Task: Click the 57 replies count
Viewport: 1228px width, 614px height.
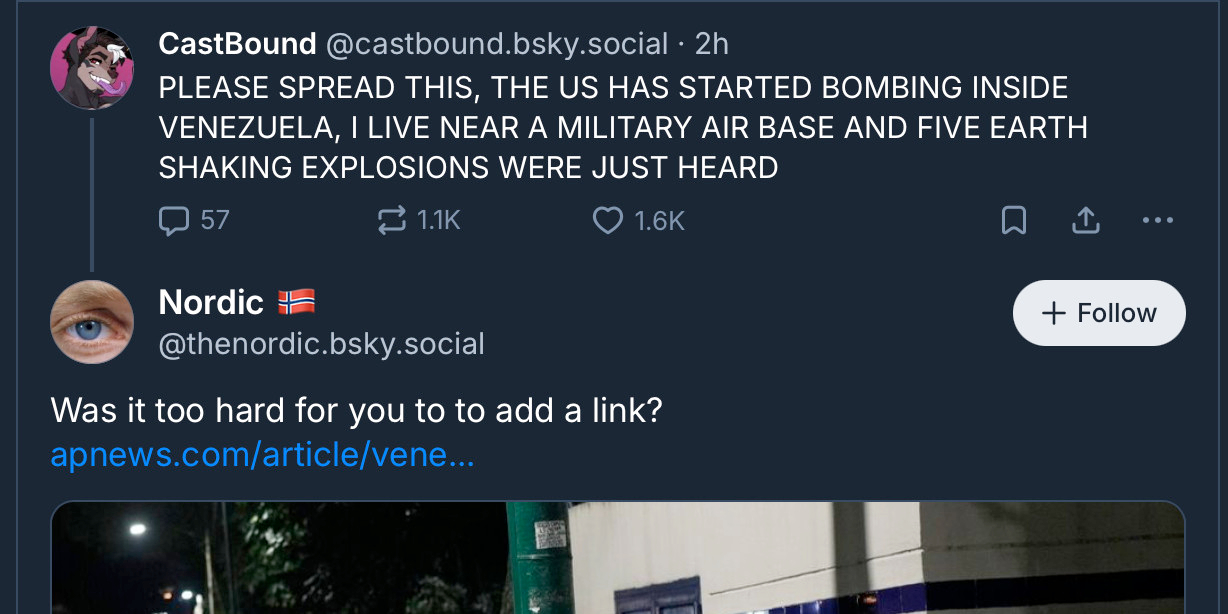Action: click(215, 220)
